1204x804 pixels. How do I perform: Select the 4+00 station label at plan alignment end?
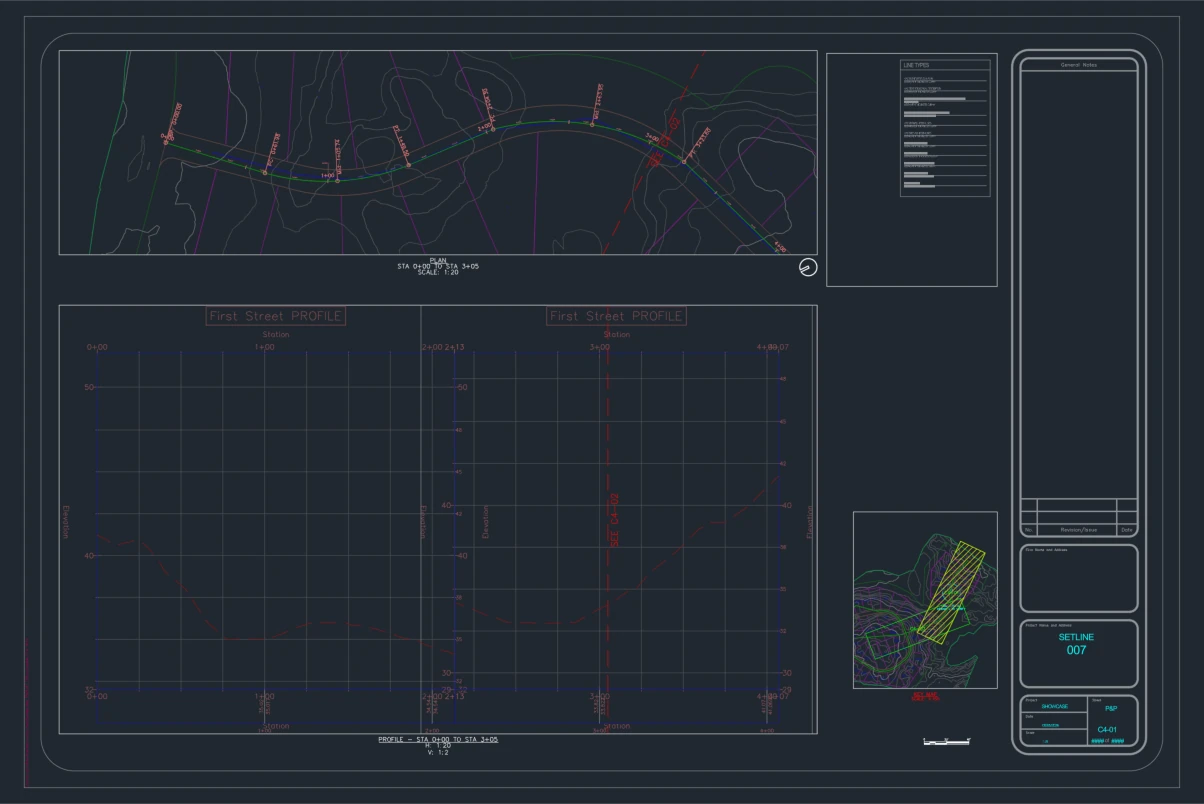pyautogui.click(x=780, y=247)
